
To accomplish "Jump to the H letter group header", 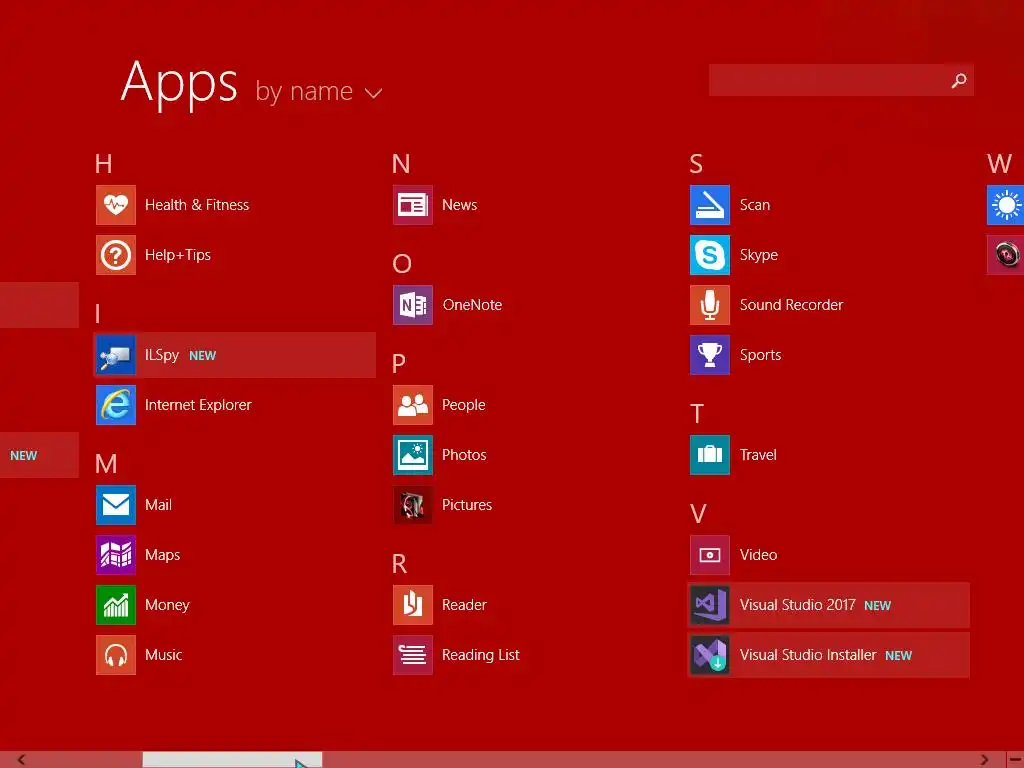I will coord(104,163).
